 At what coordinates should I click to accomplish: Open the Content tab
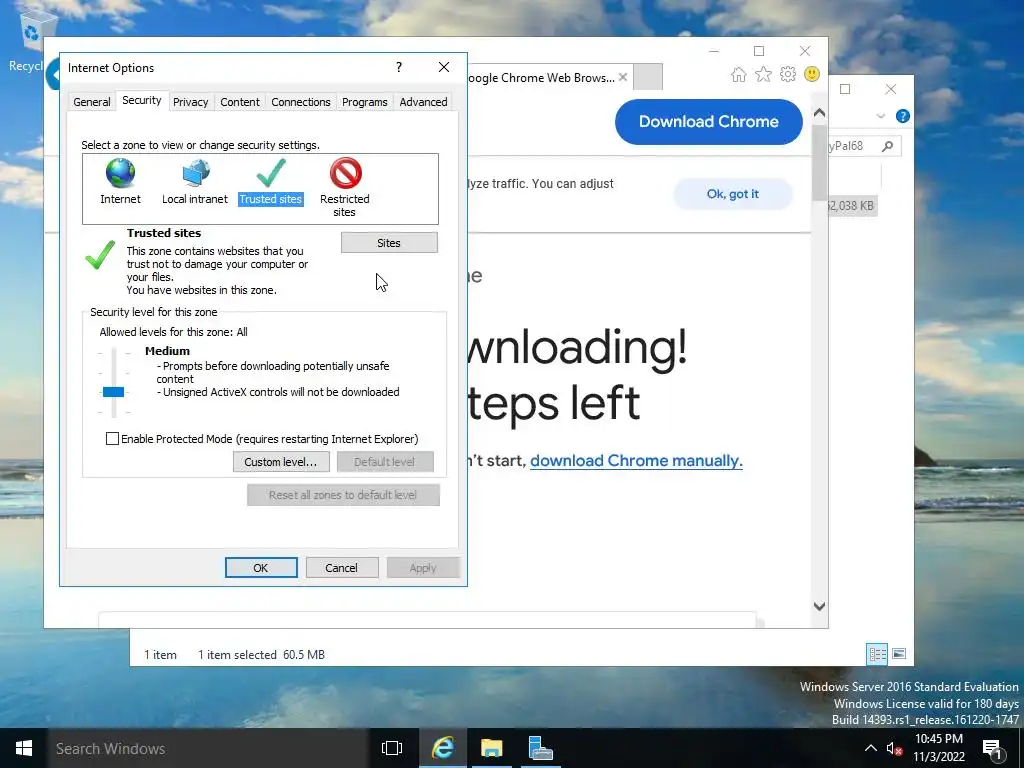[240, 102]
